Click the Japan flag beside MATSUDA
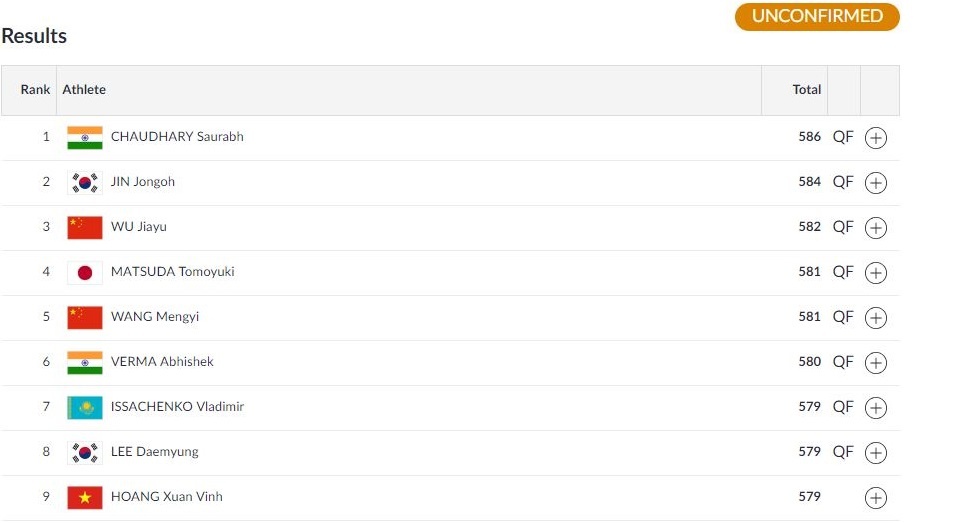This screenshot has height=523, width=965. 85,272
